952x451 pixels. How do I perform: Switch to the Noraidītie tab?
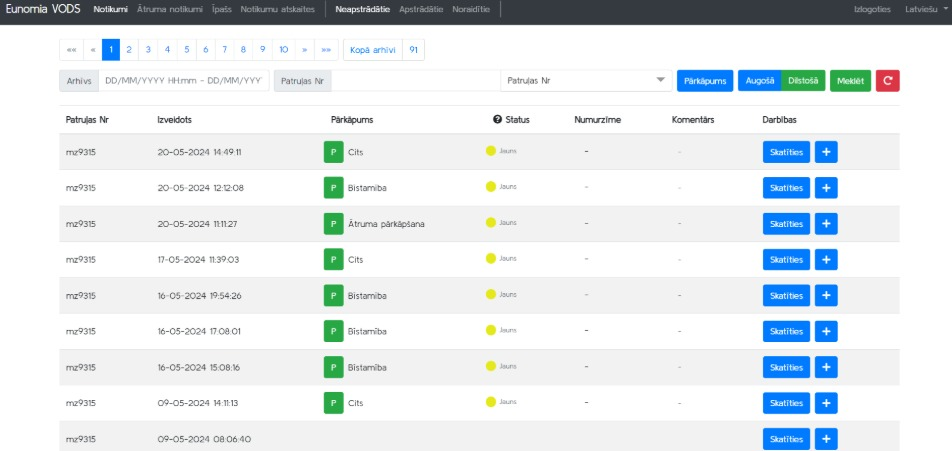pyautogui.click(x=471, y=10)
